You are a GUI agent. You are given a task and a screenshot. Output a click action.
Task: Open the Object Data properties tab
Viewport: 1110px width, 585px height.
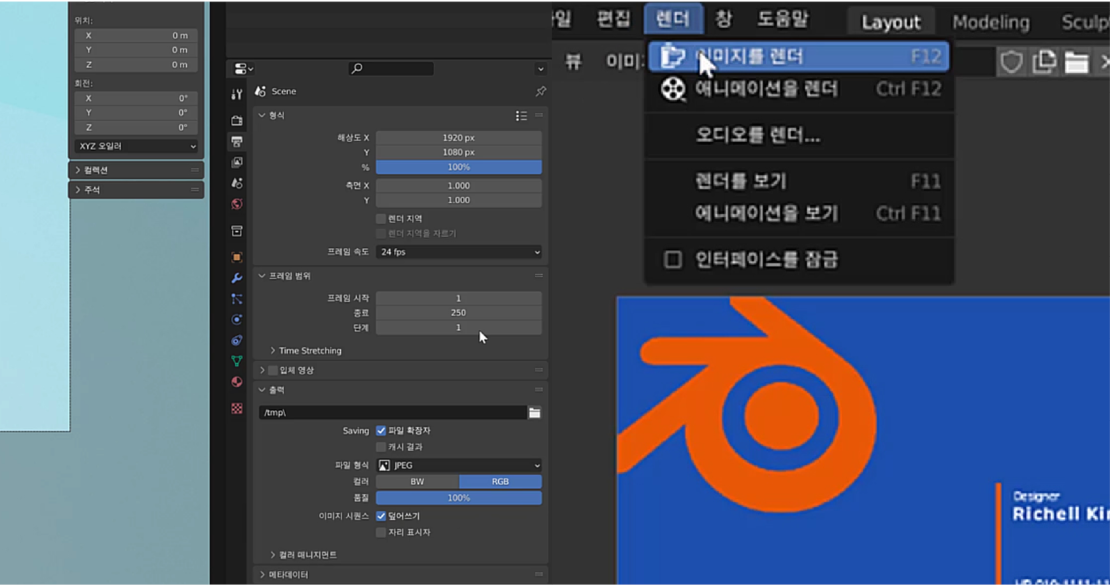(x=236, y=361)
